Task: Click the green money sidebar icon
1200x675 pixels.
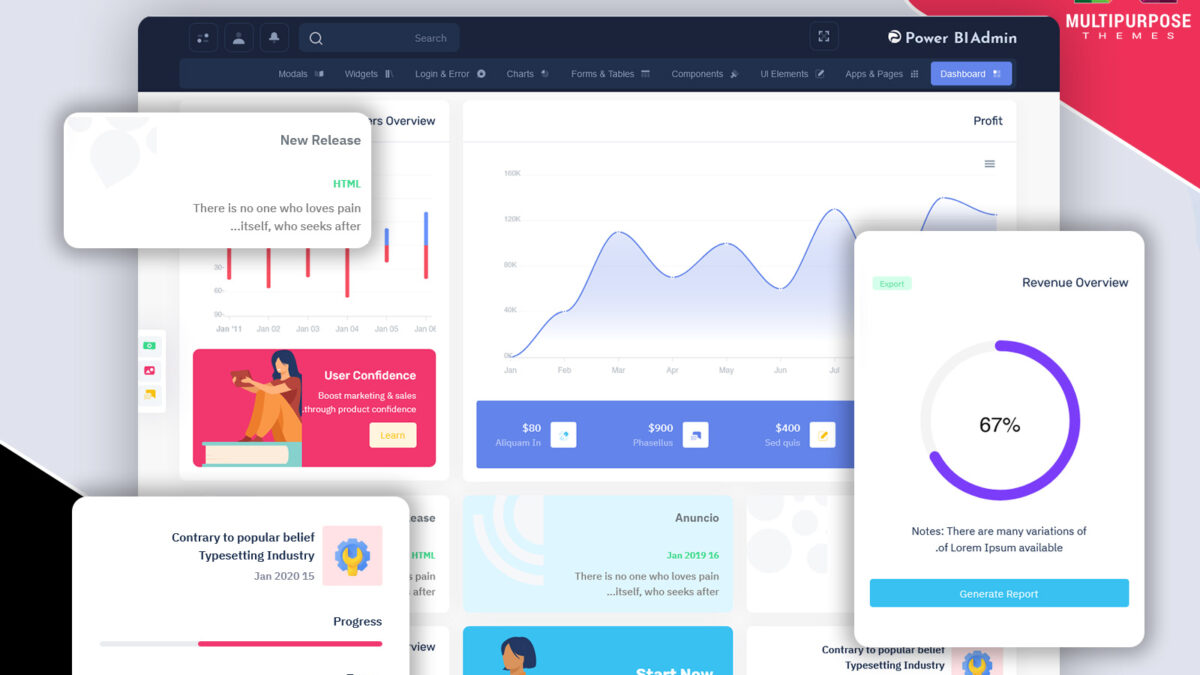Action: (149, 346)
